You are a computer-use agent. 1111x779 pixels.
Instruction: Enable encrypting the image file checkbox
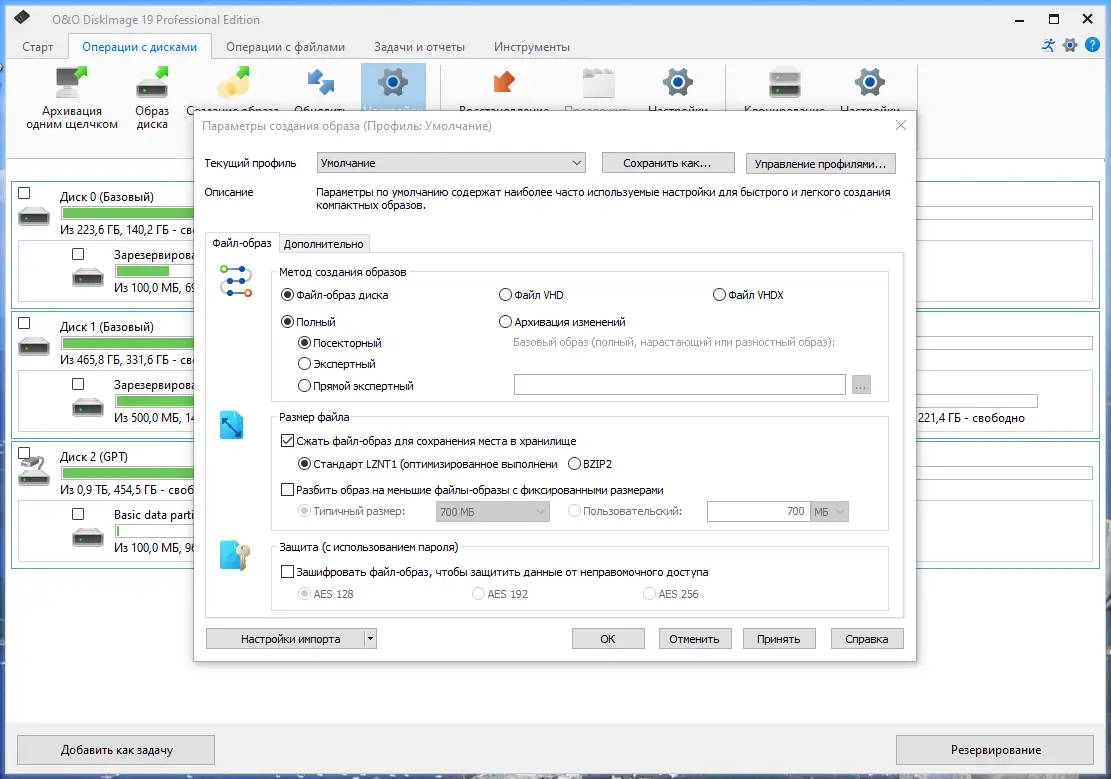[287, 571]
